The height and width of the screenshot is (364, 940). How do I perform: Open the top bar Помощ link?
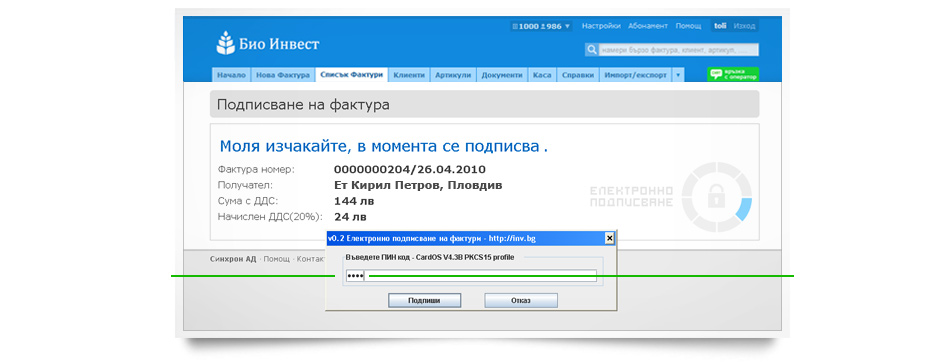(689, 26)
